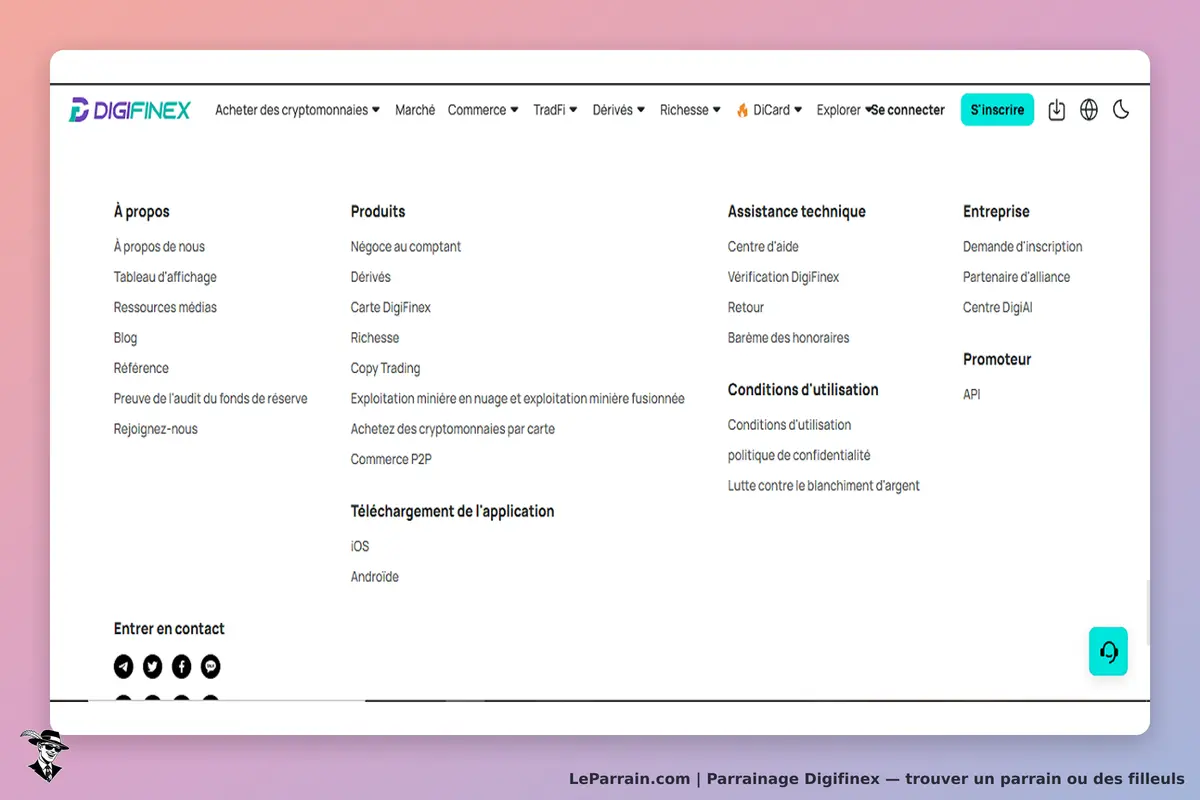1200x800 pixels.
Task: Click the DiCard flame icon
Action: [742, 110]
